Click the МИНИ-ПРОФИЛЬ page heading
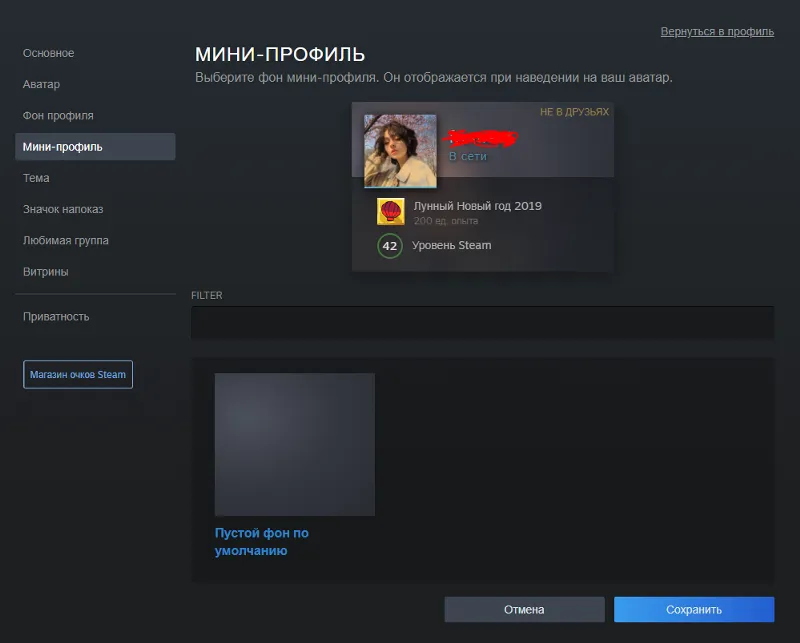 click(x=280, y=54)
